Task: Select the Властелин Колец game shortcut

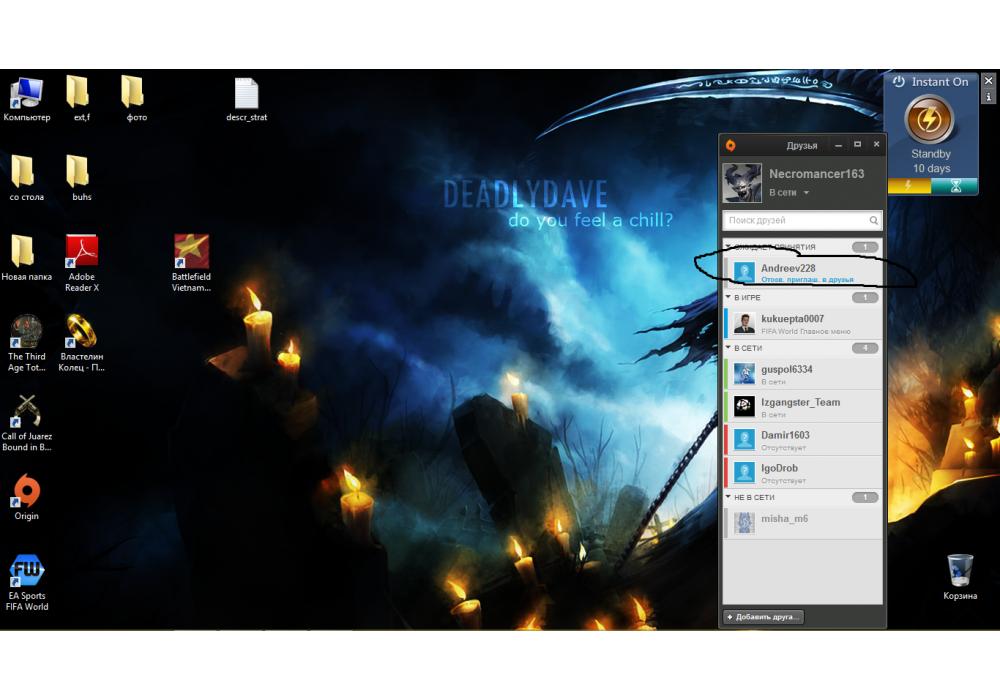Action: 81,343
